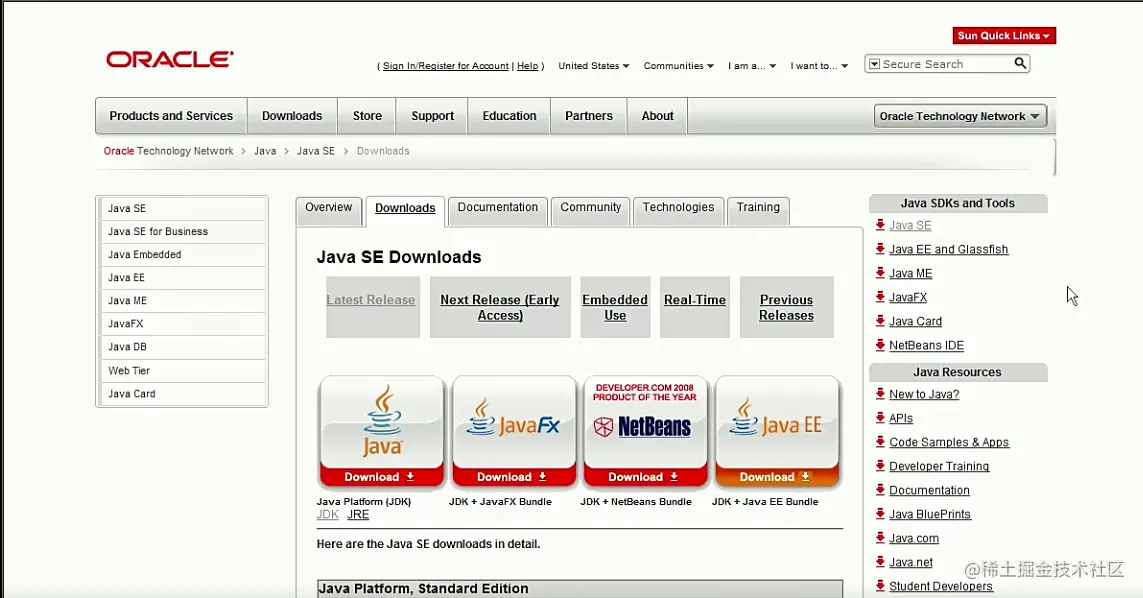Image resolution: width=1143 pixels, height=598 pixels.
Task: Open the Downloads main navigation menu
Action: tap(292, 116)
